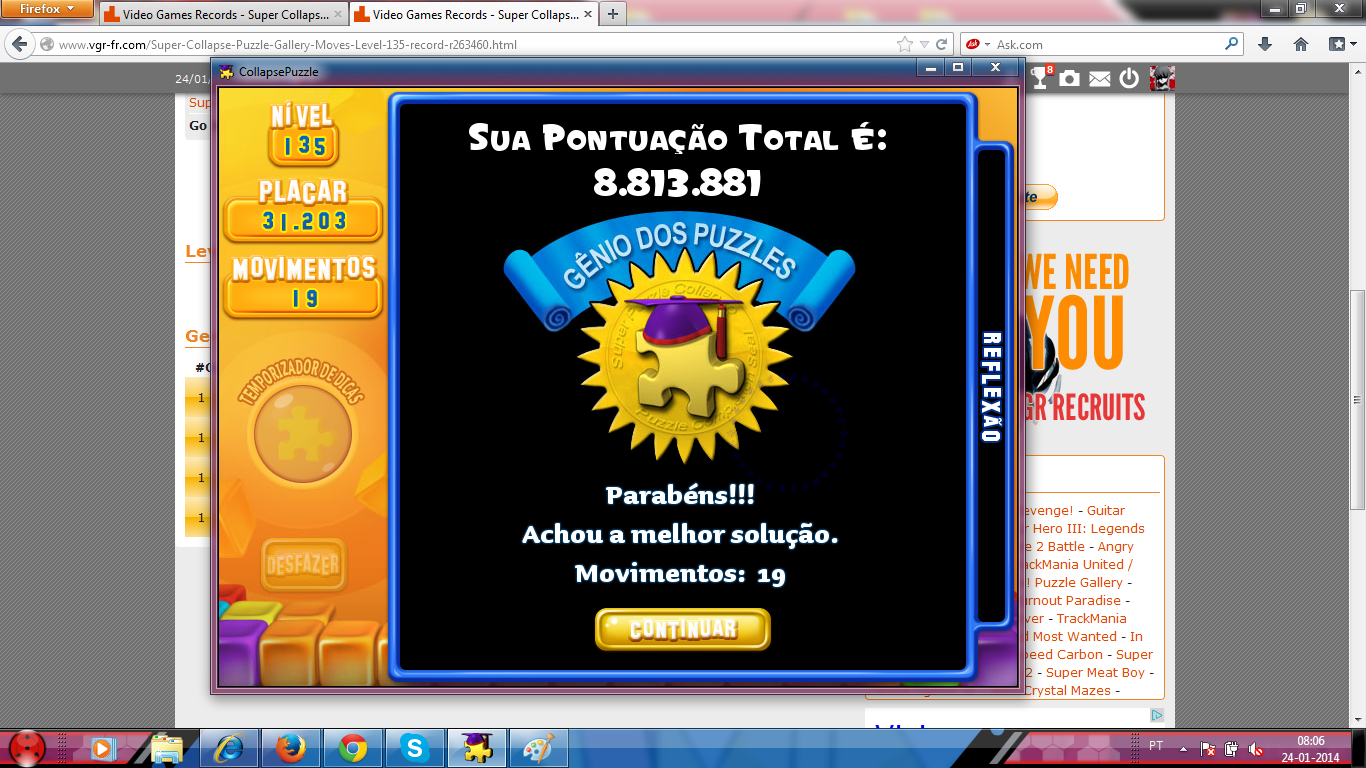Screen dimensions: 1366x768
Task: Click the hint timer puzzle piece
Action: (302, 434)
